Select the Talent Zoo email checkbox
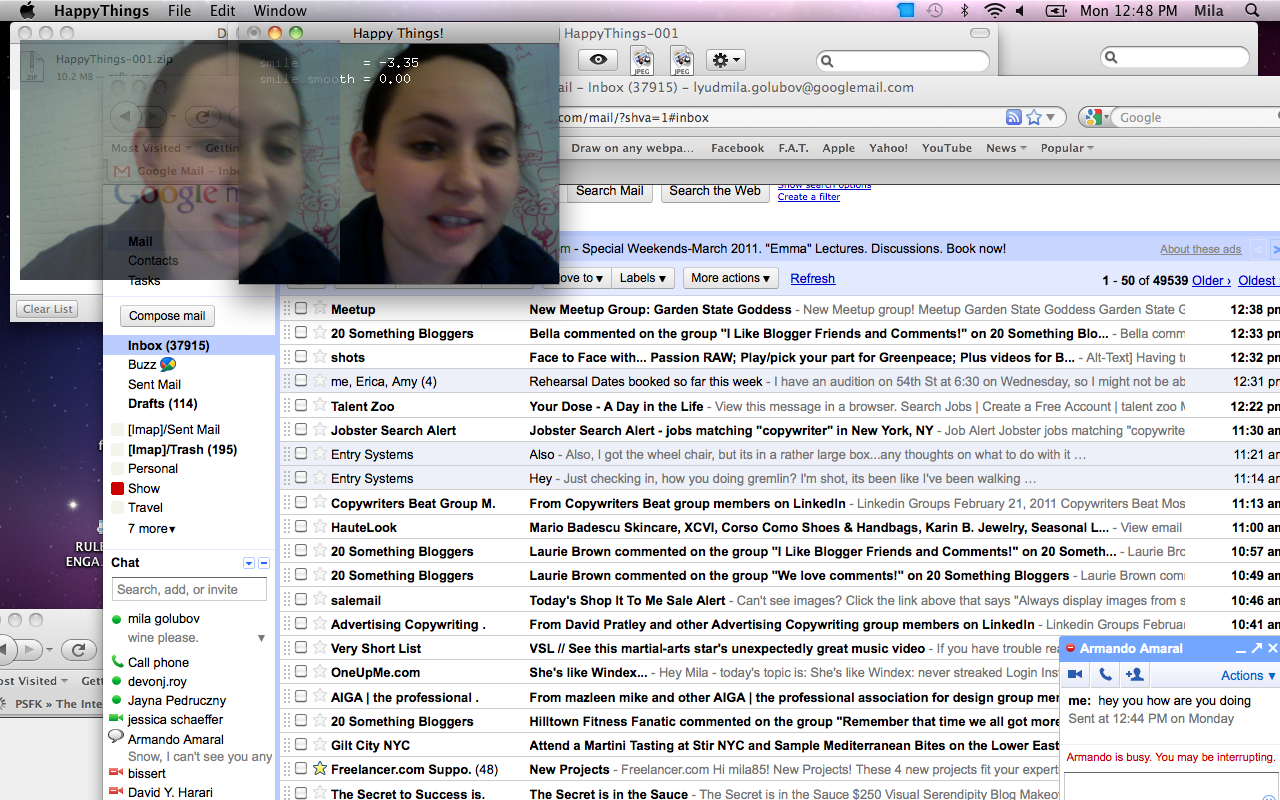Viewport: 1280px width, 800px height. coord(301,406)
